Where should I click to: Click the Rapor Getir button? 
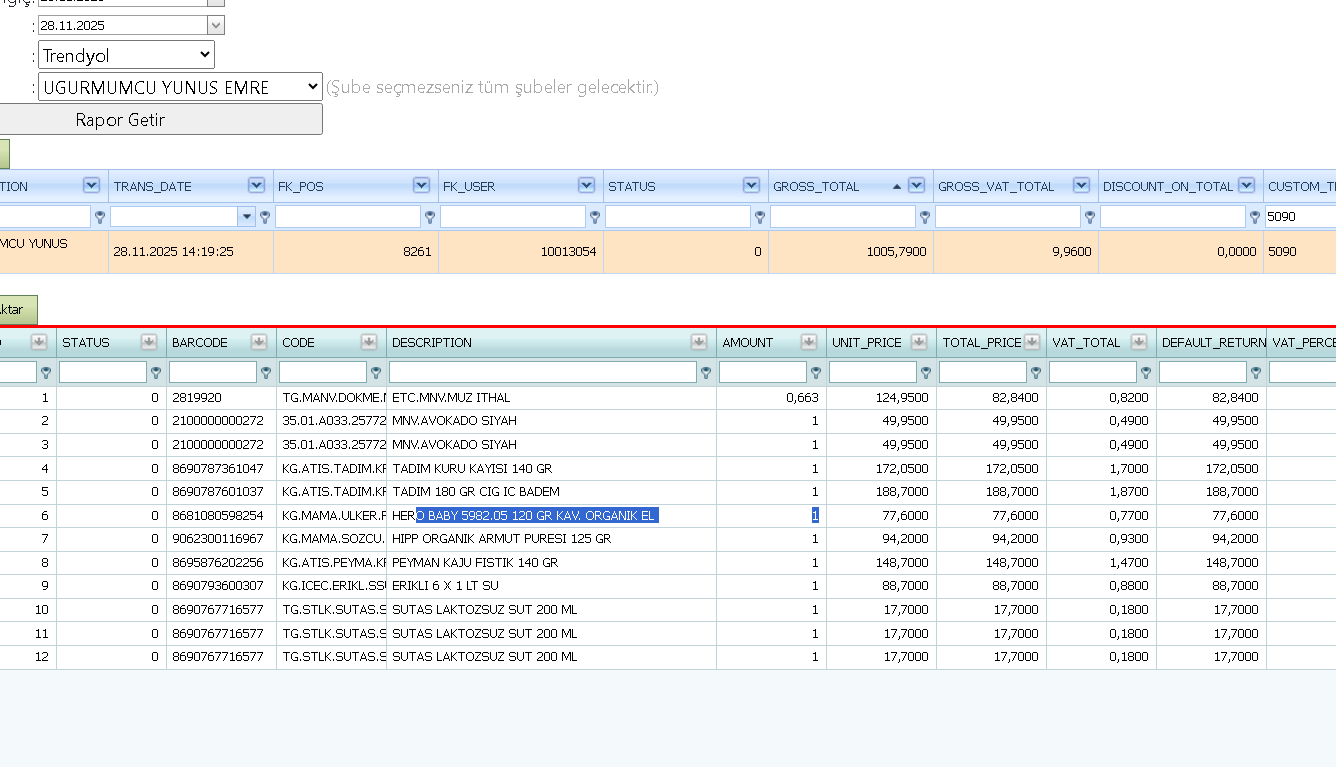(x=160, y=119)
